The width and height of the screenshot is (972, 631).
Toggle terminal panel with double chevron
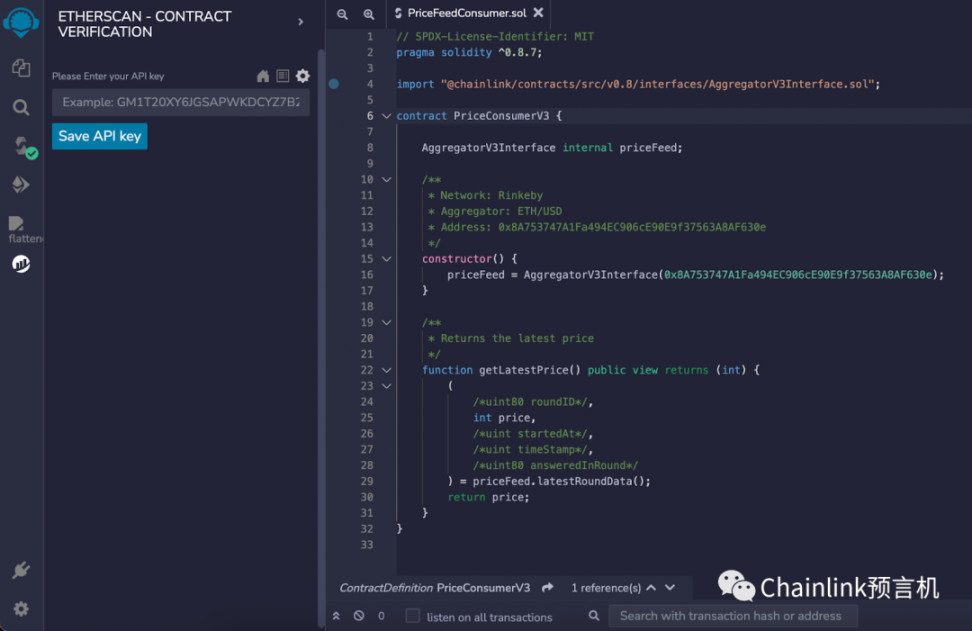pyautogui.click(x=336, y=616)
